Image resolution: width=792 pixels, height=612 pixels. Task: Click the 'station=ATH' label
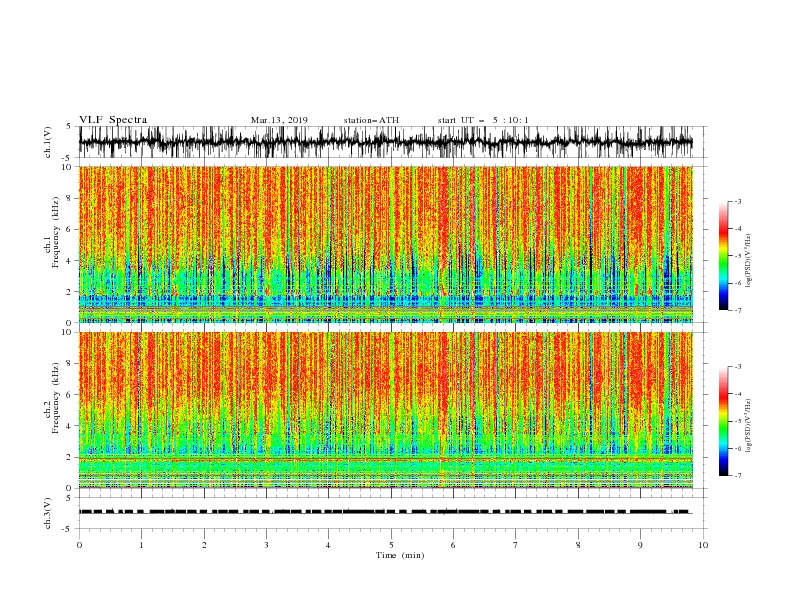371,120
